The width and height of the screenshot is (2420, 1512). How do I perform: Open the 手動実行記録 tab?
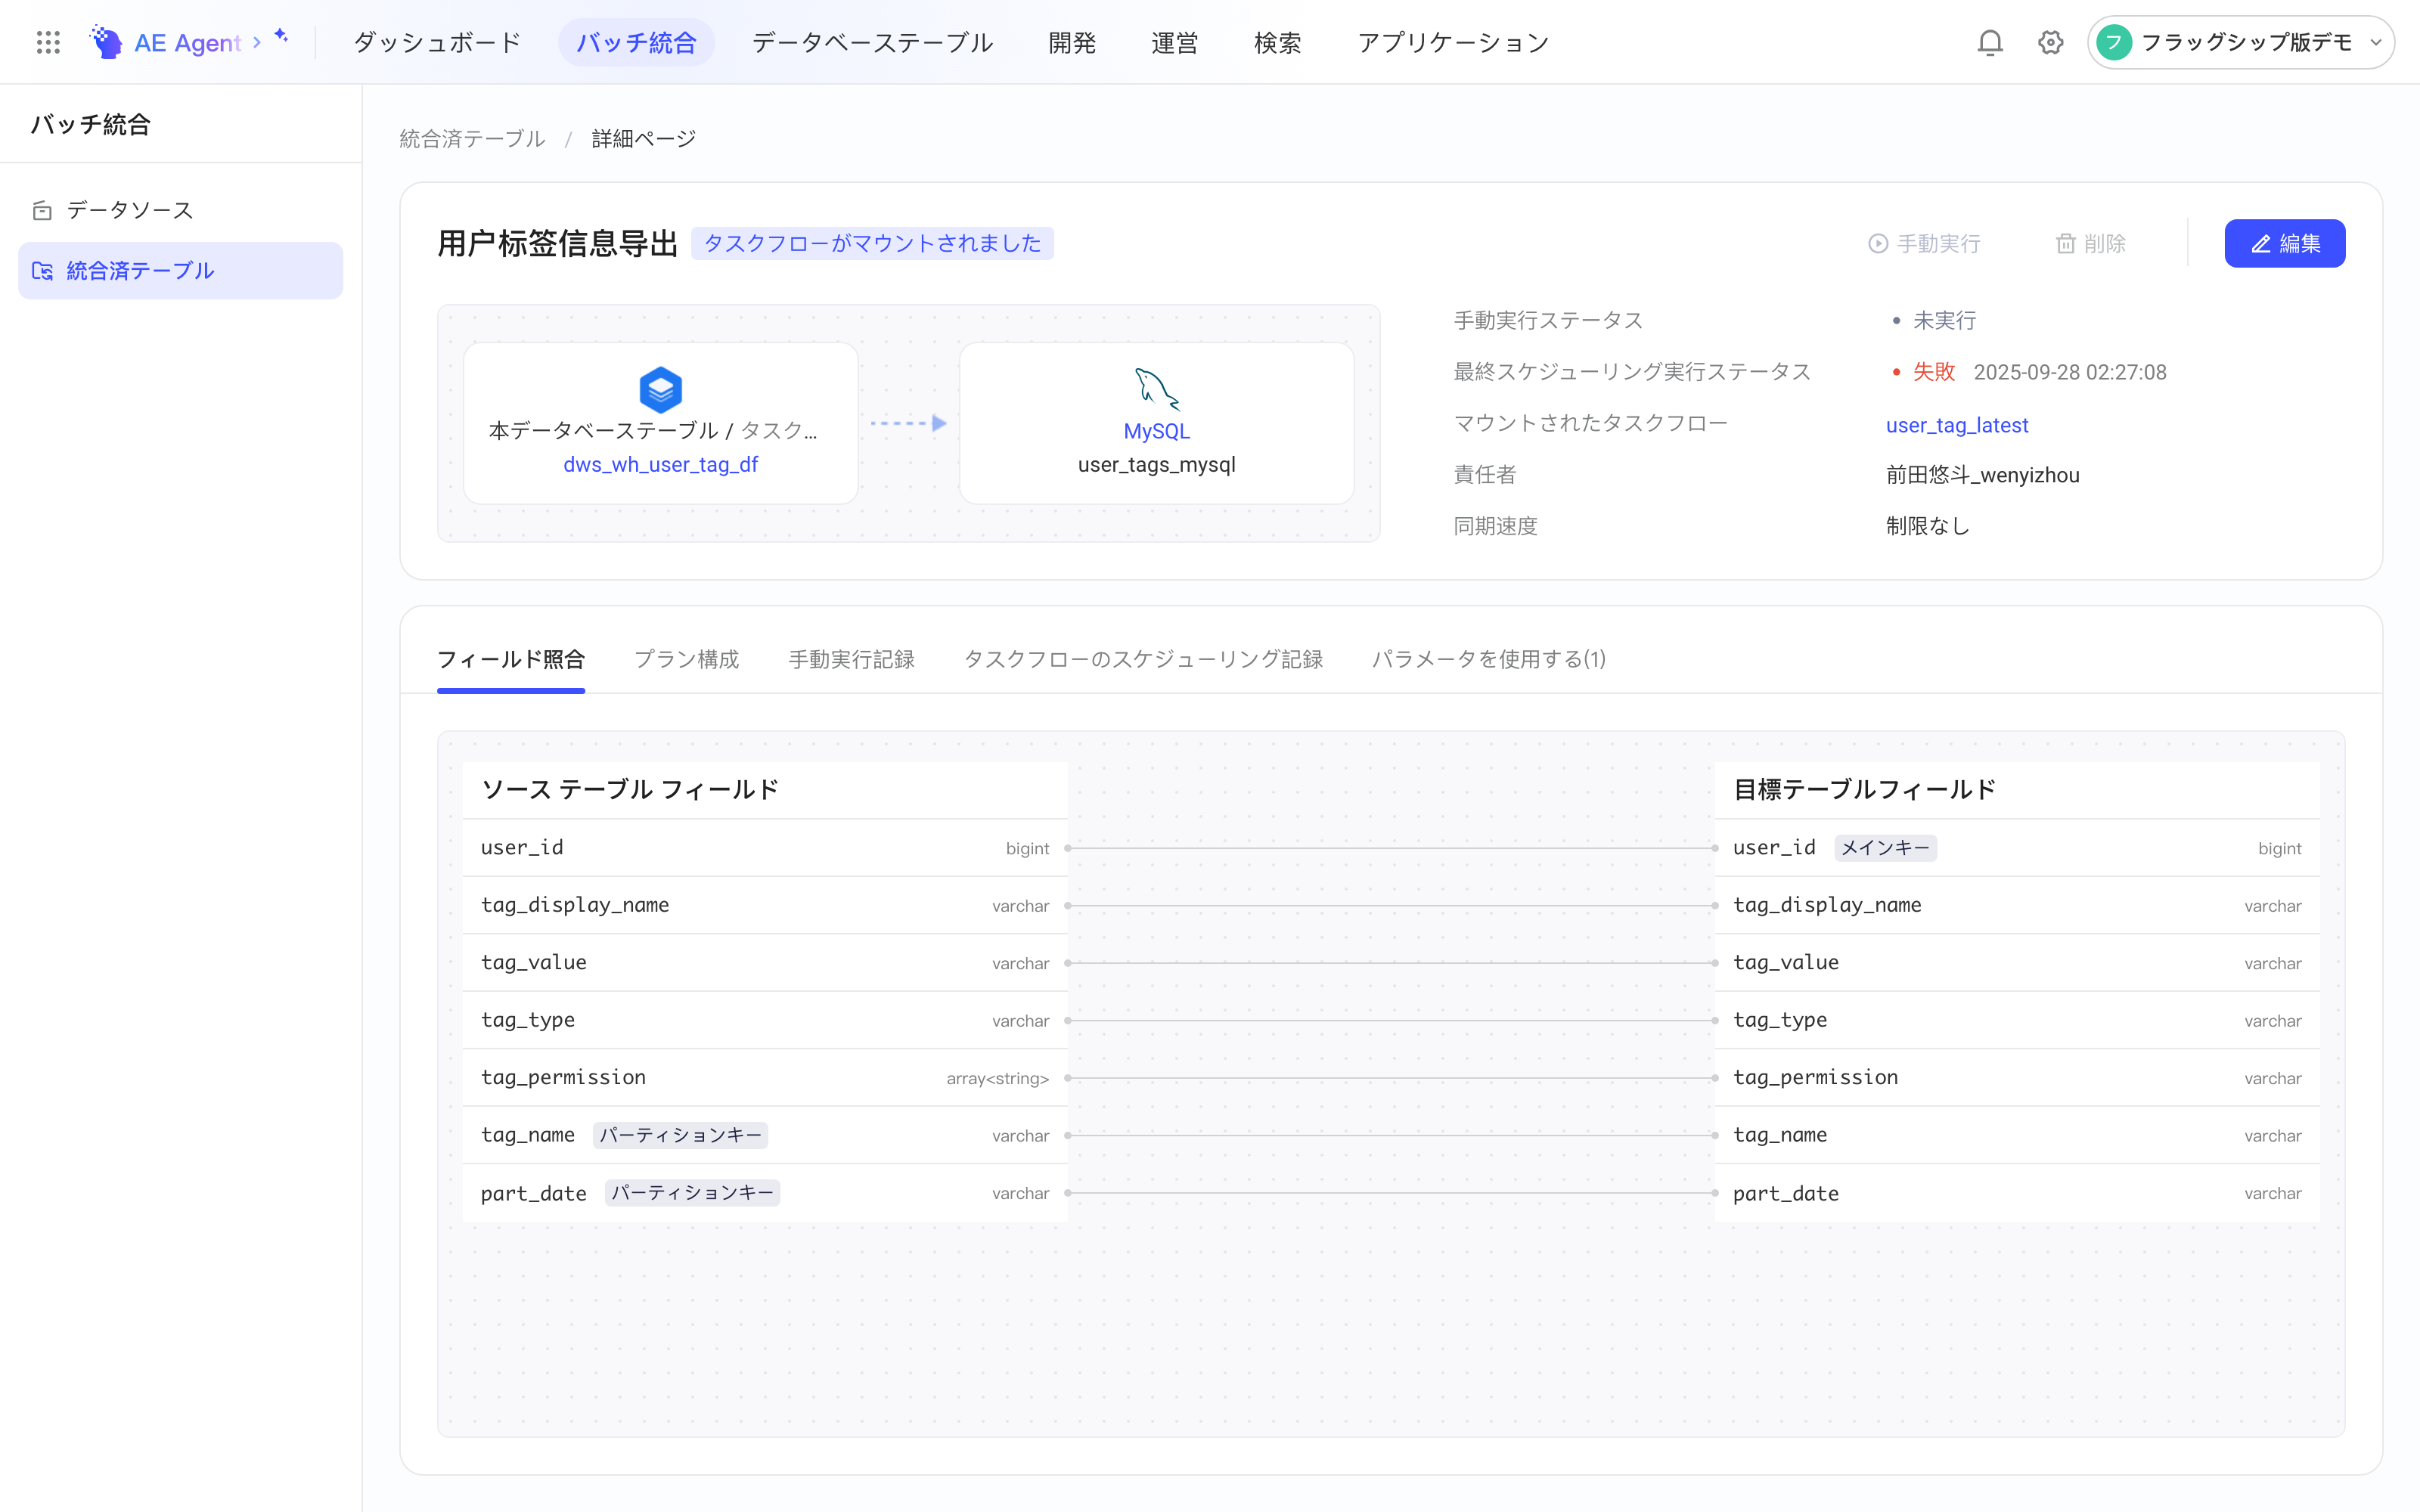click(851, 659)
